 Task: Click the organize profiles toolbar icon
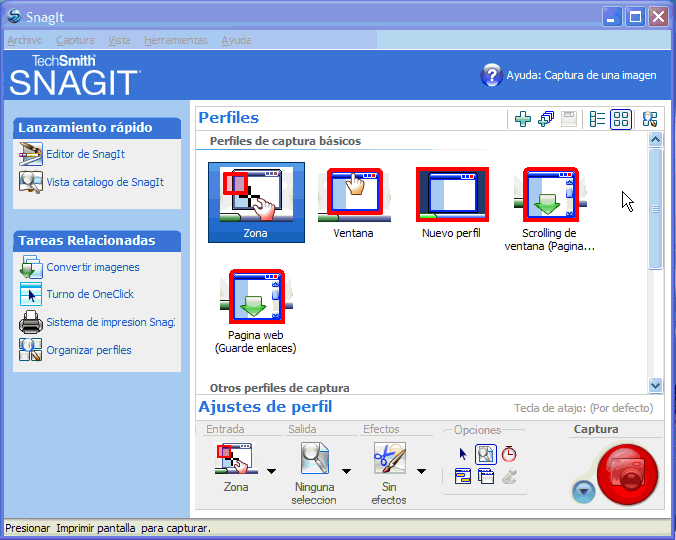click(x=650, y=119)
